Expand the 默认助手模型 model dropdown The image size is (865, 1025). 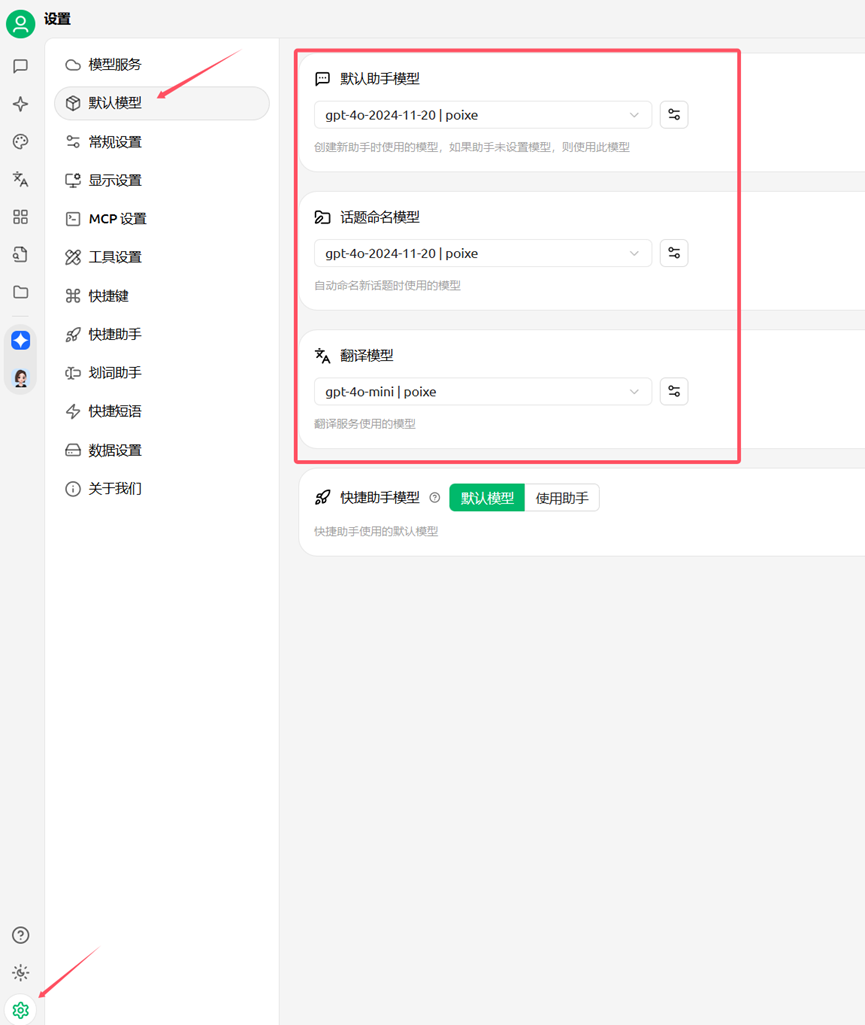coord(483,115)
